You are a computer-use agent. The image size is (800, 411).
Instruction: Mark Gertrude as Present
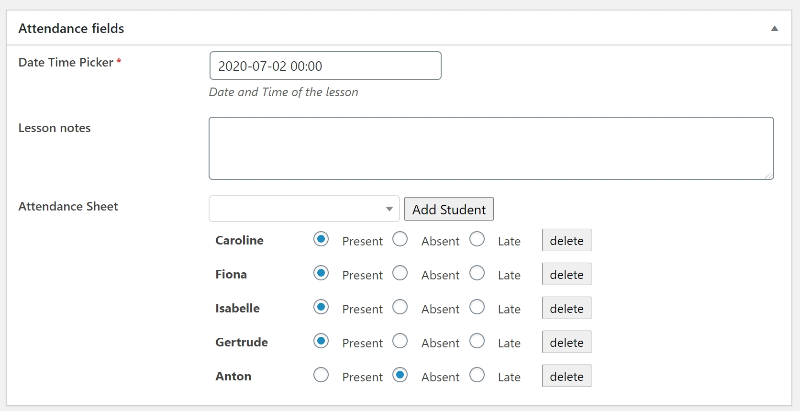tap(321, 341)
